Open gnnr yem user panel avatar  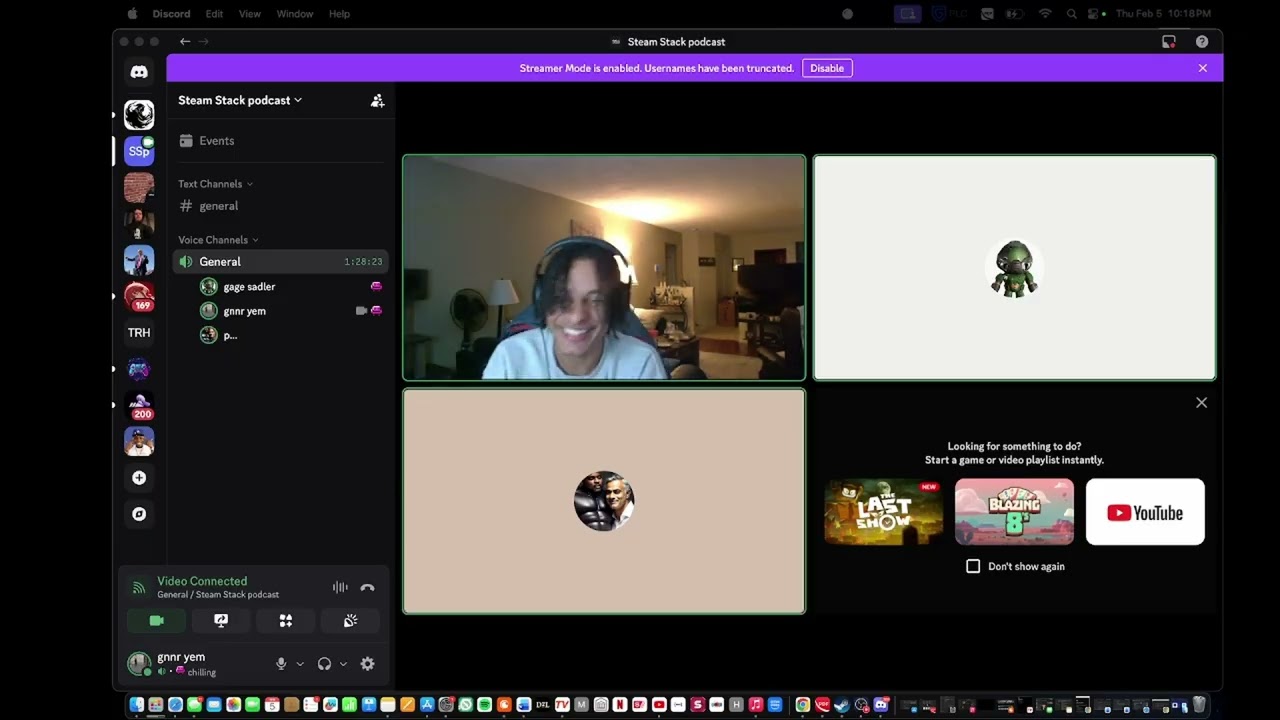point(139,664)
